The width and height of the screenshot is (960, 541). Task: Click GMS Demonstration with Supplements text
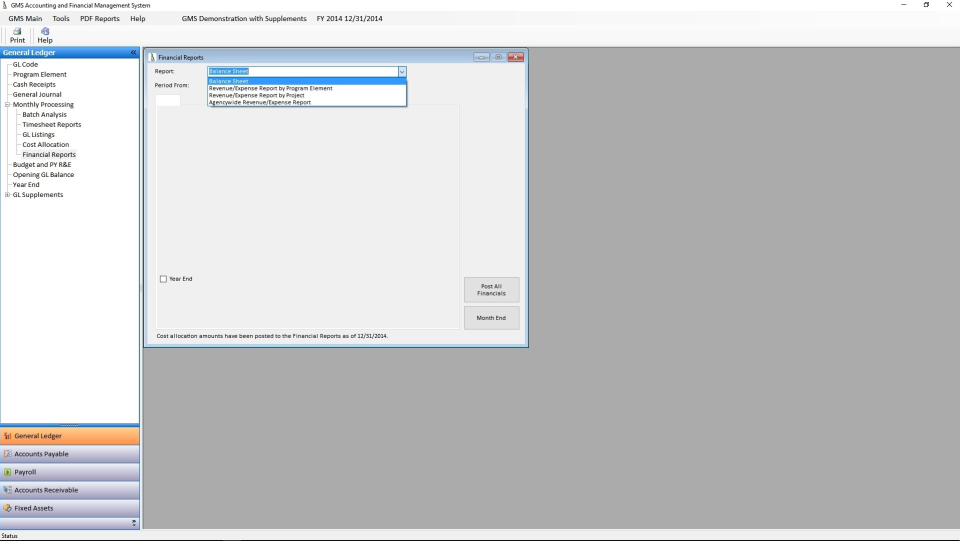click(x=244, y=18)
